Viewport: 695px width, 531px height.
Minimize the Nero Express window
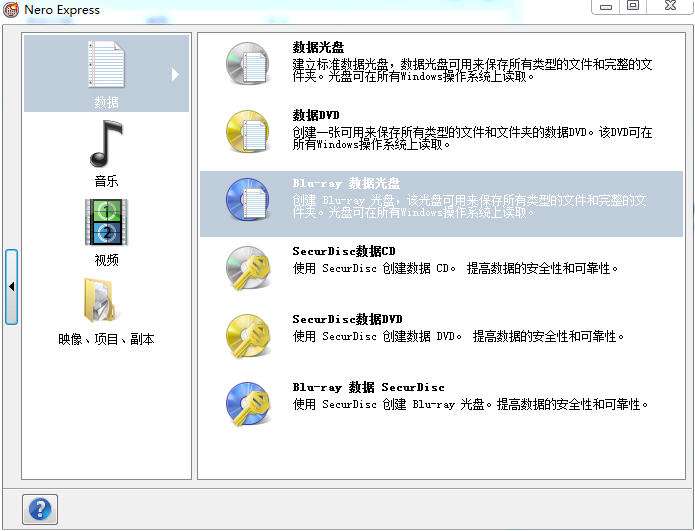click(606, 6)
